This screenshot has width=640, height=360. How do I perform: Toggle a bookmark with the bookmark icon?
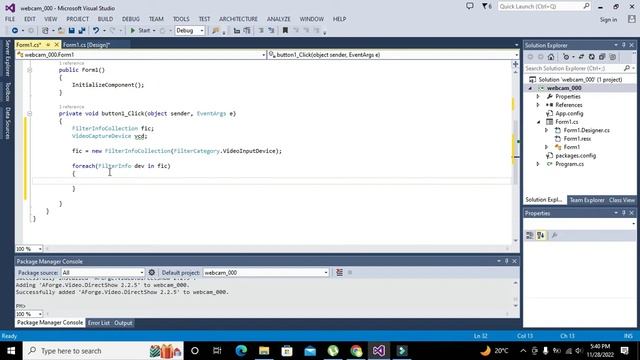pos(285,31)
